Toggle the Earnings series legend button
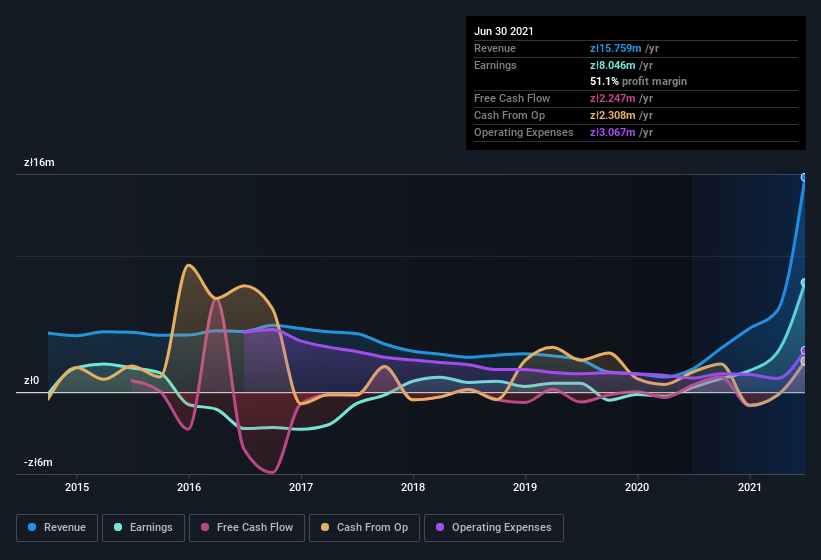 (143, 528)
